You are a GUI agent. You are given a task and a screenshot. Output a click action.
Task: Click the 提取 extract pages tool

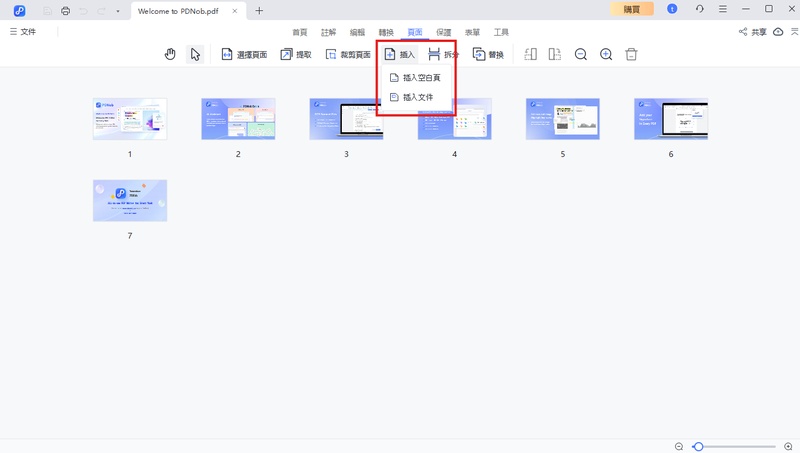coord(296,55)
